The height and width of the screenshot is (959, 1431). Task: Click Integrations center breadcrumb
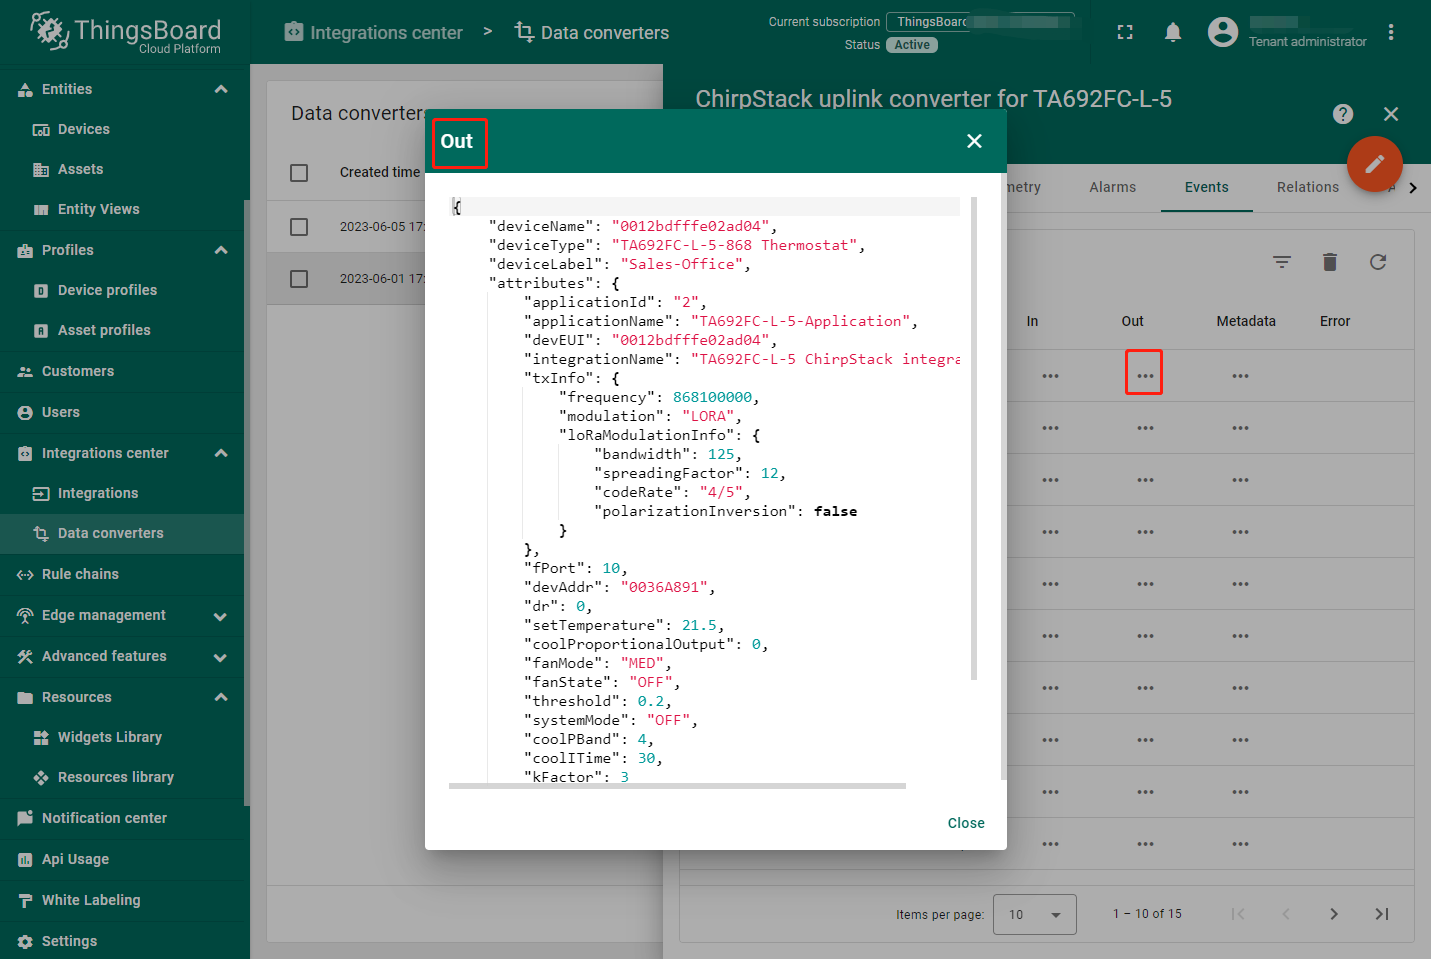373,32
